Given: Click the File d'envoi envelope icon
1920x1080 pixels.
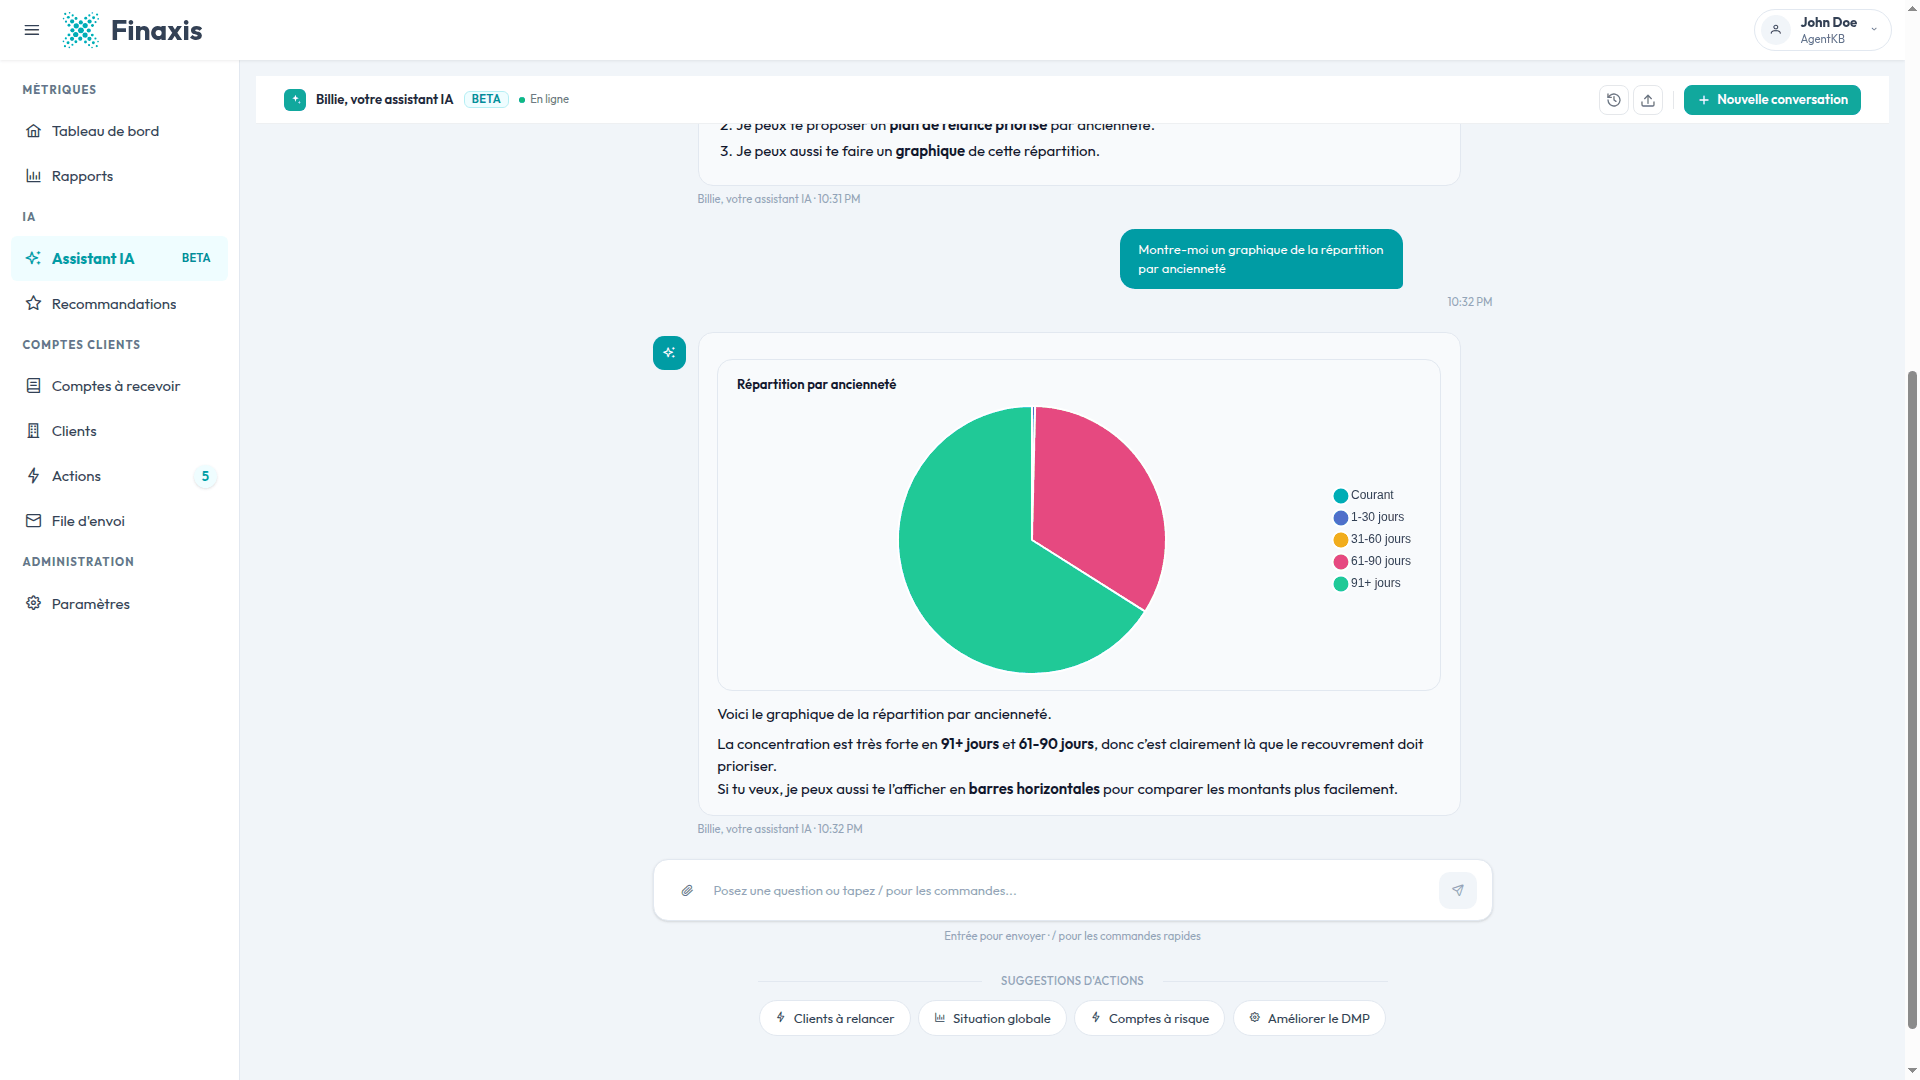Looking at the screenshot, I should tap(34, 521).
